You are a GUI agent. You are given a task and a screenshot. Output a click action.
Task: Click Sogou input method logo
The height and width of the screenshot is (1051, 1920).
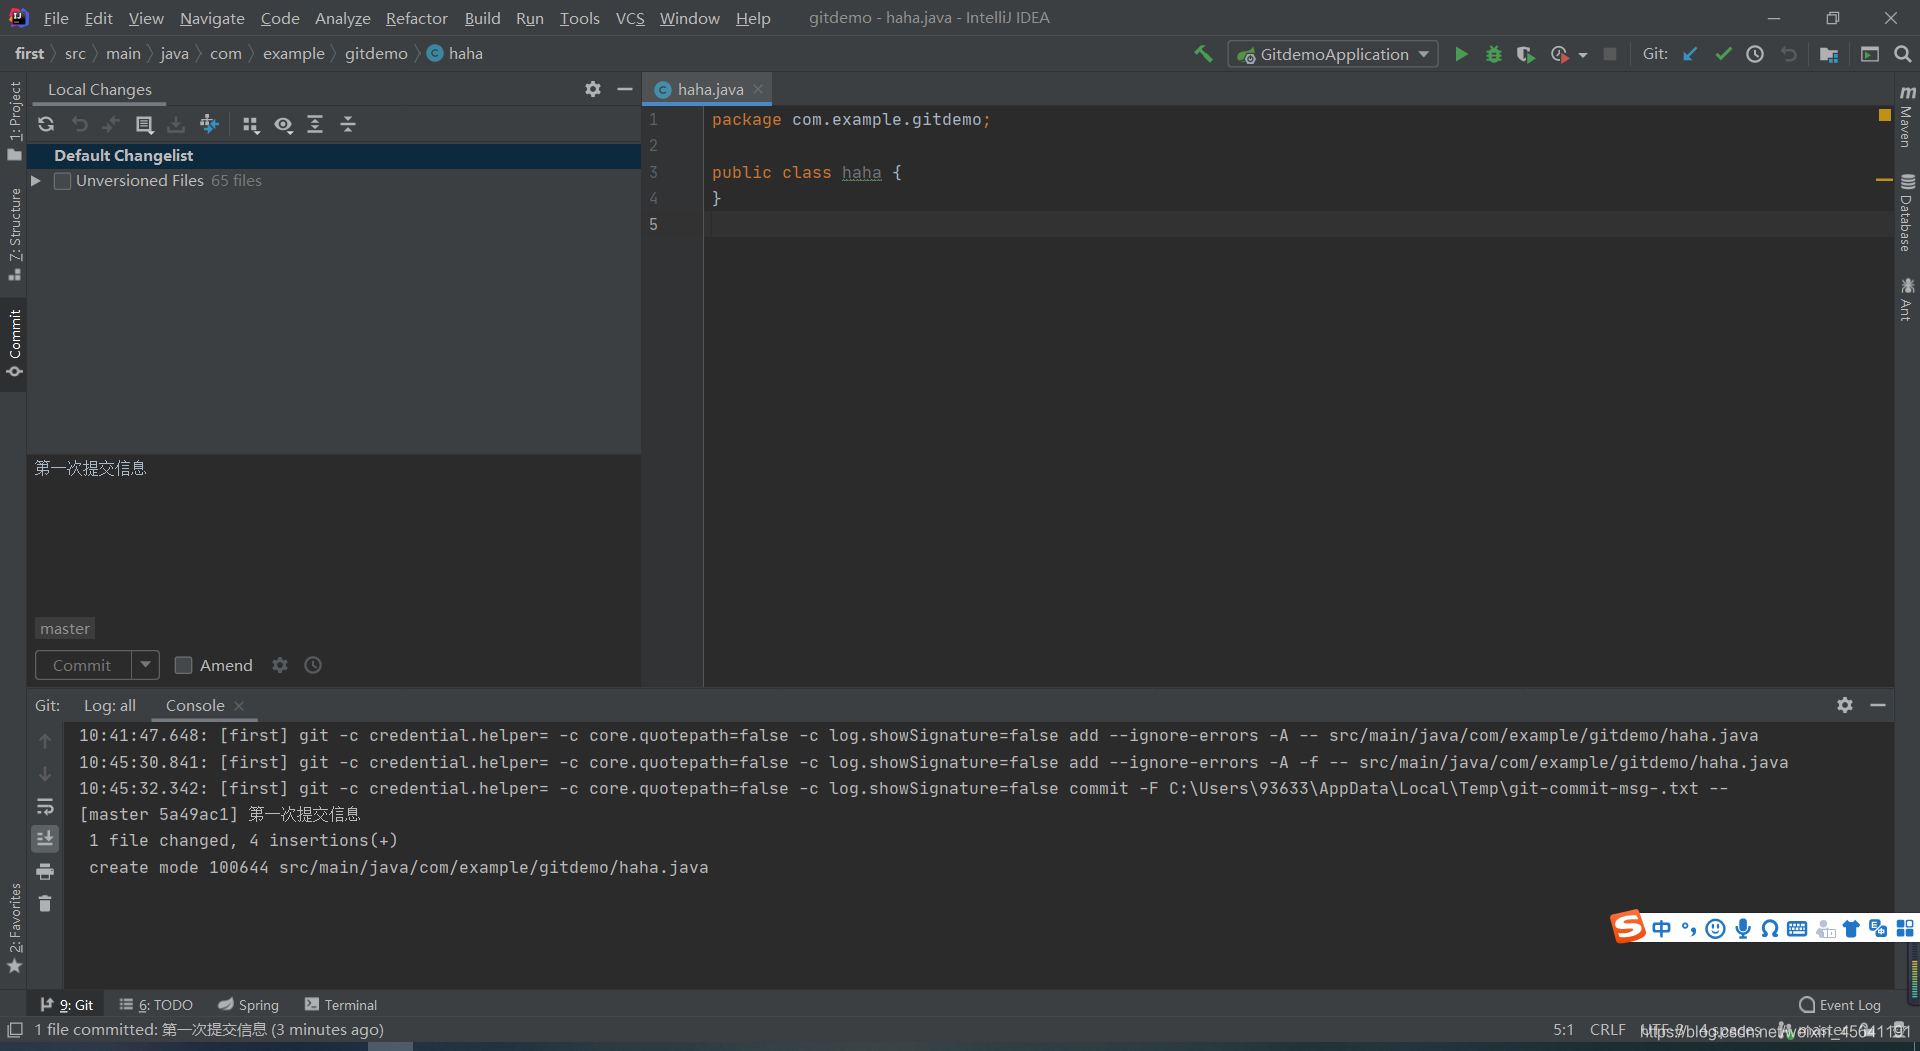[x=1628, y=927]
